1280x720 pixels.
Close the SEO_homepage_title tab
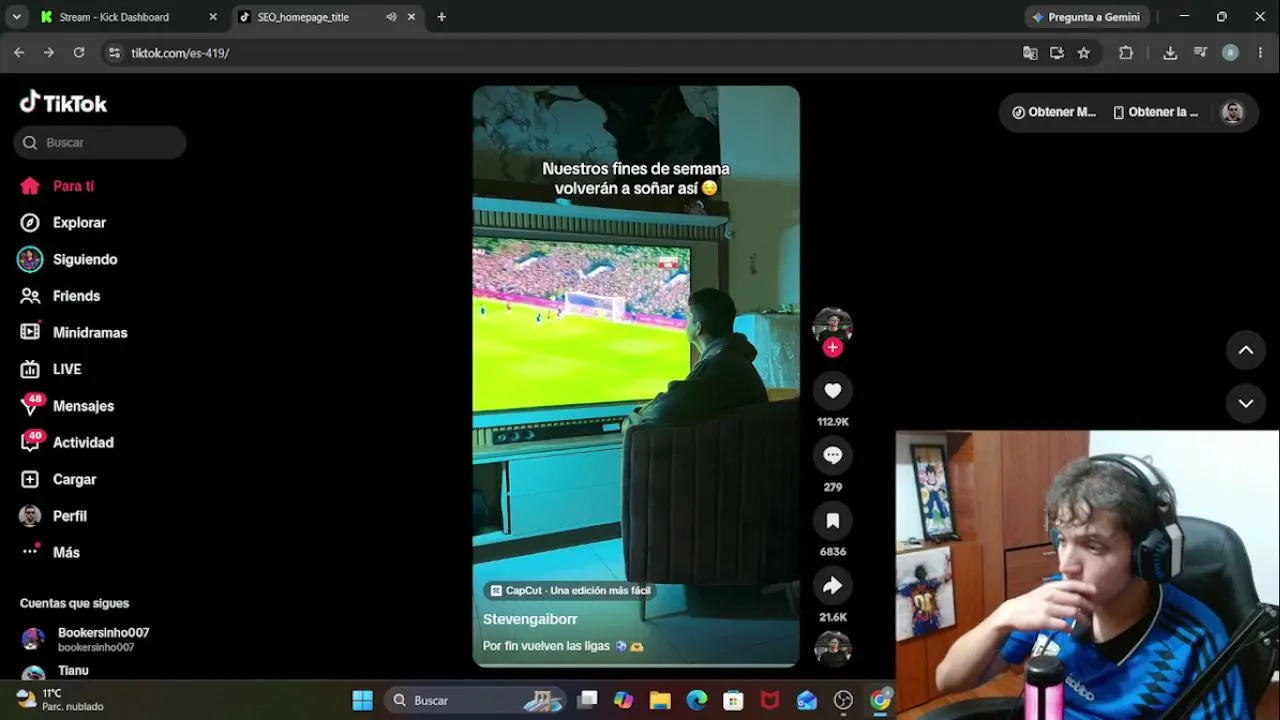pyautogui.click(x=411, y=17)
